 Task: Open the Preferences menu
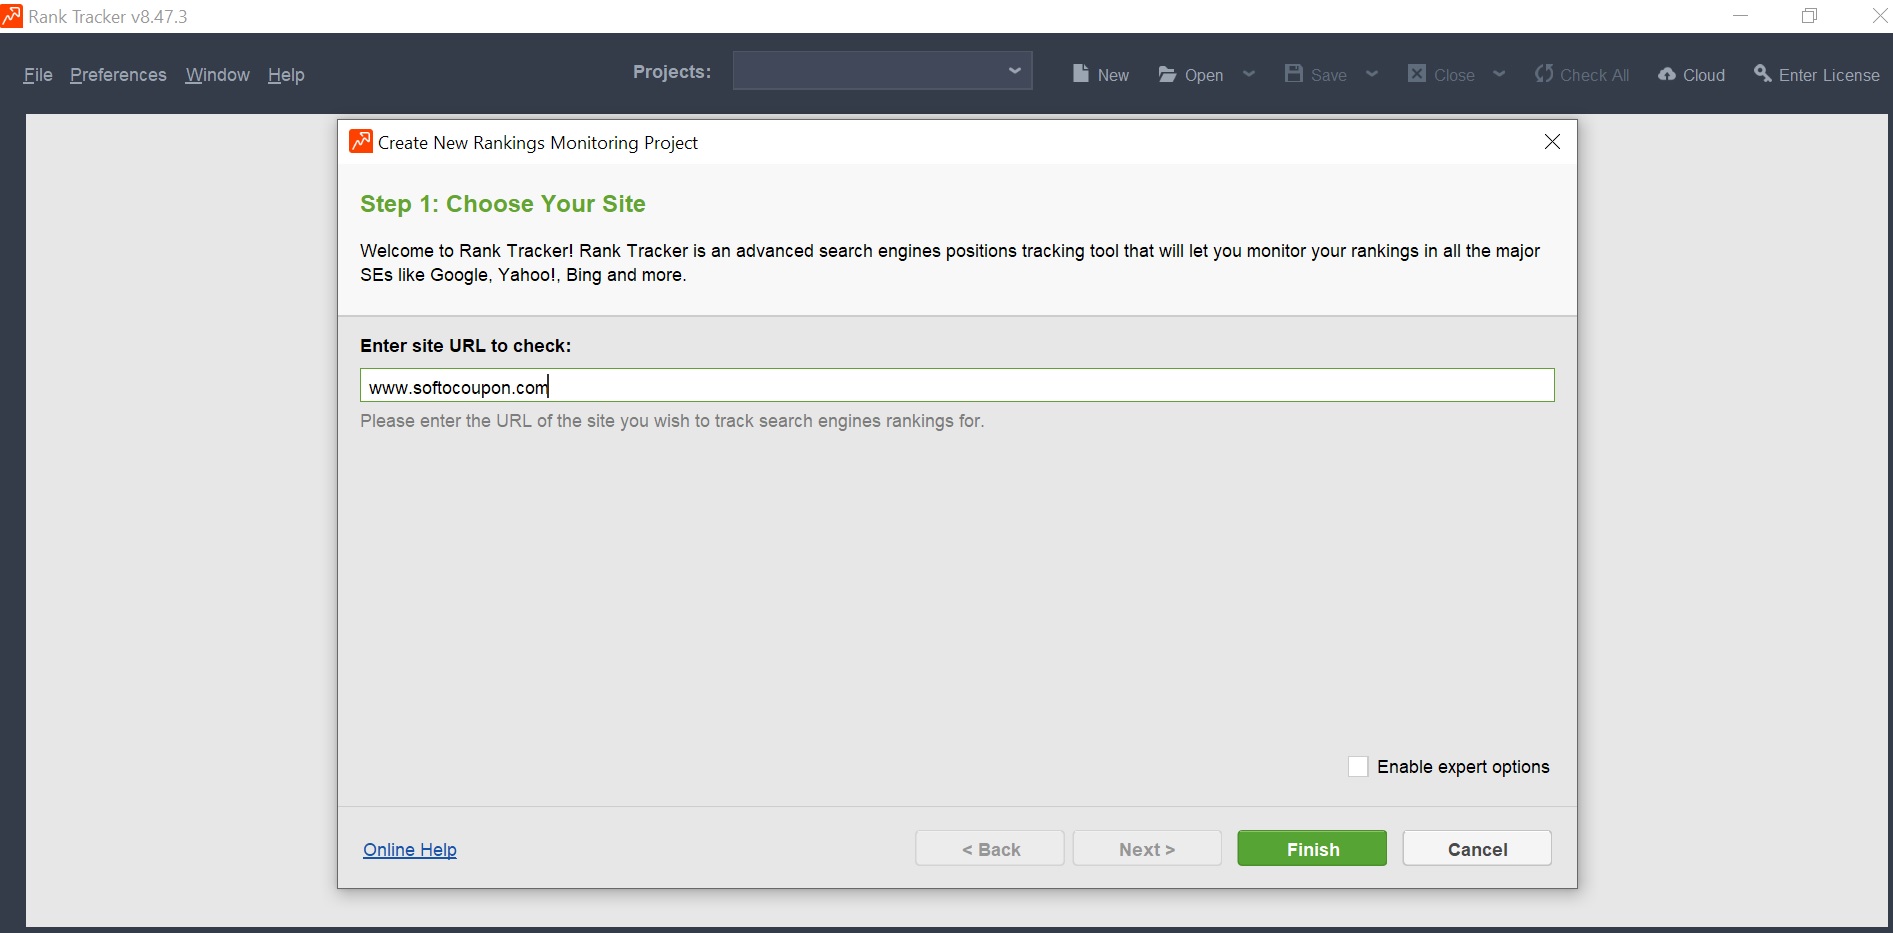point(118,75)
